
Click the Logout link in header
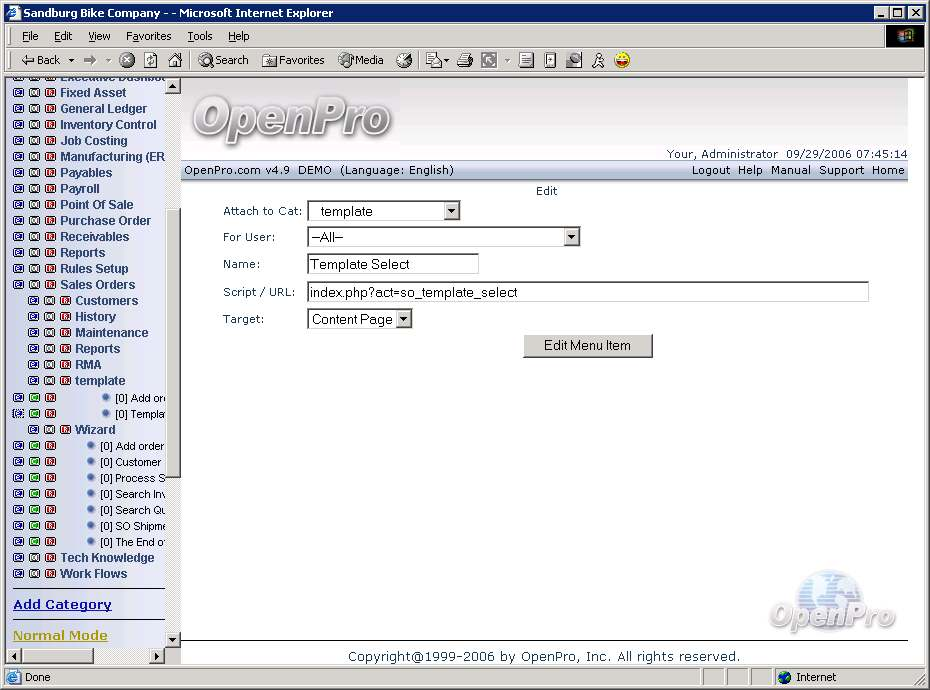click(x=710, y=170)
